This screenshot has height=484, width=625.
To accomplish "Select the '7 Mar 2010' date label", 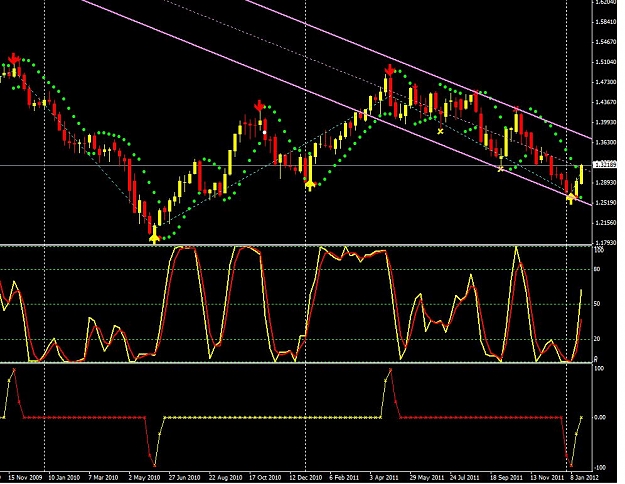I will point(103,477).
